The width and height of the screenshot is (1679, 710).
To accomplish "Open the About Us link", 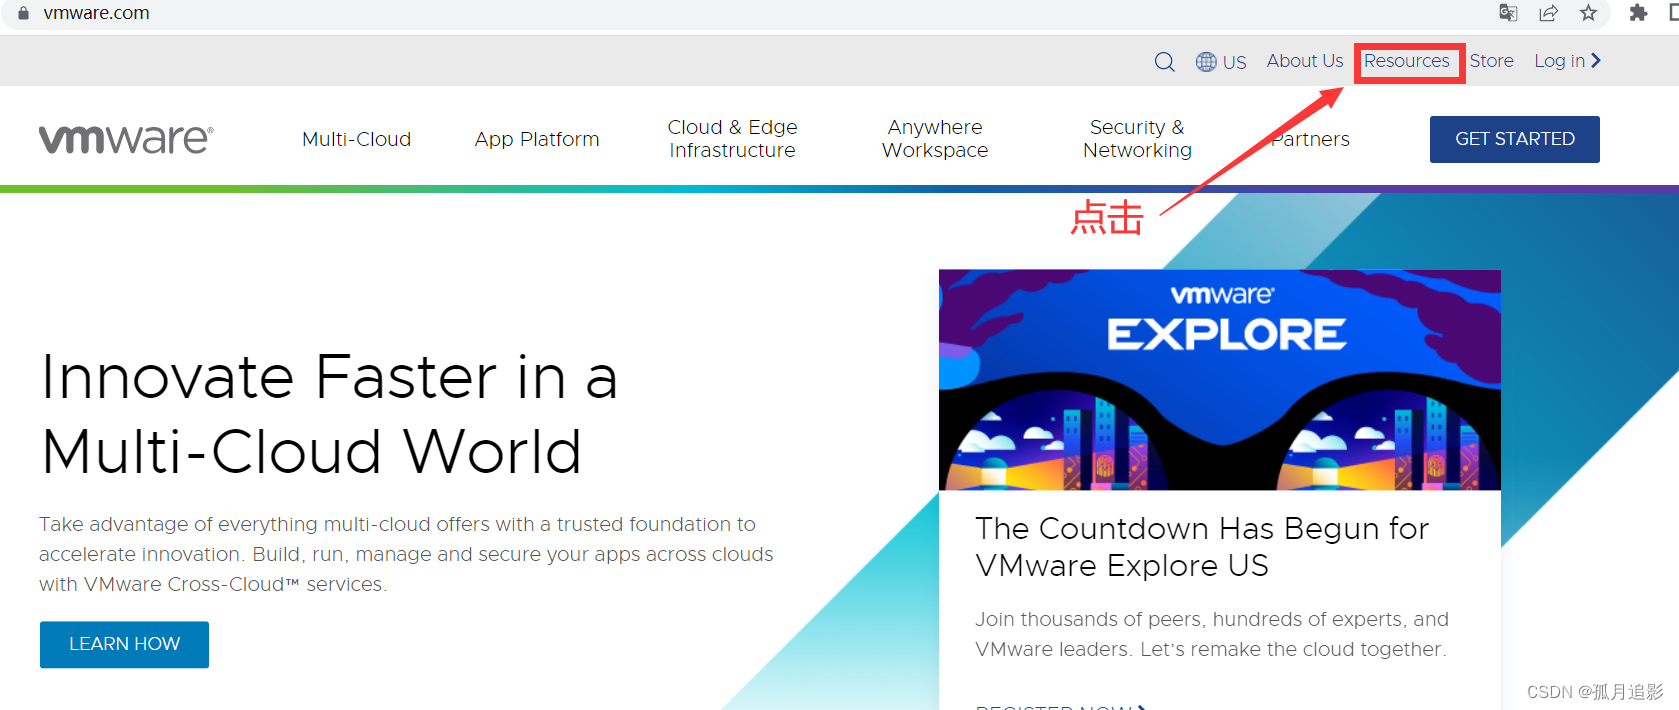I will coord(1305,61).
